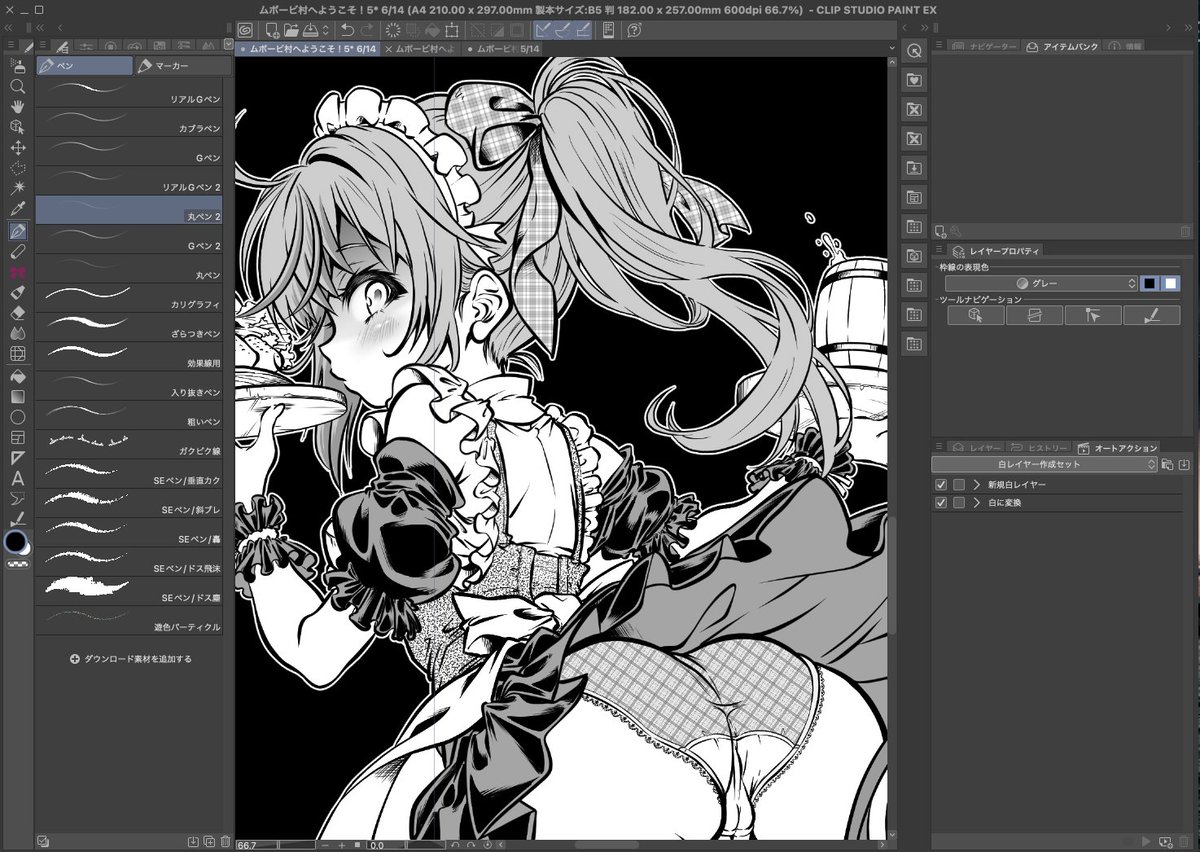Select the リアルGペン brush
The width and height of the screenshot is (1200, 852).
(129, 91)
